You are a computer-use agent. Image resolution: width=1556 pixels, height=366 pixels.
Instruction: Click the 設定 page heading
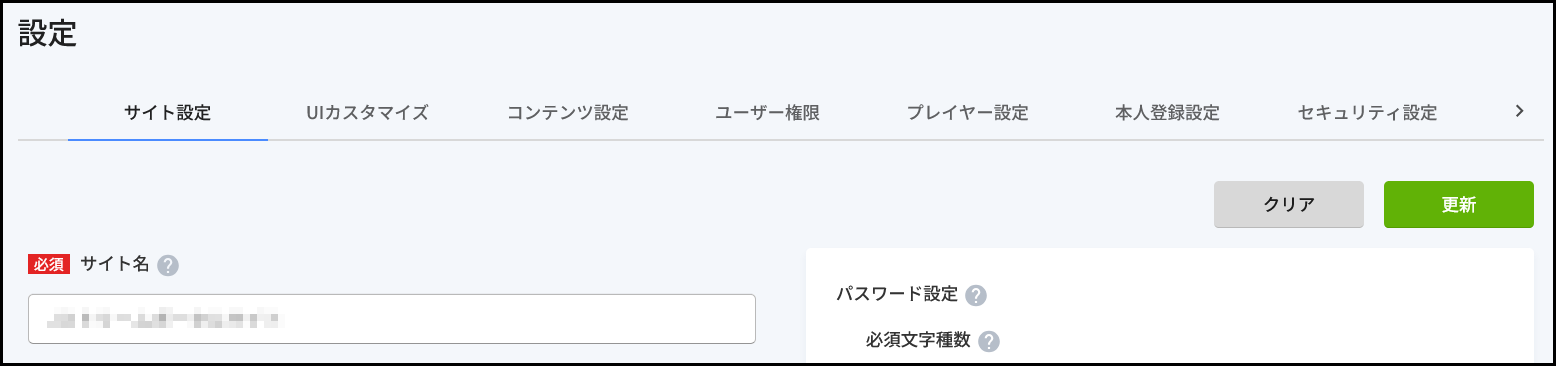click(48, 33)
